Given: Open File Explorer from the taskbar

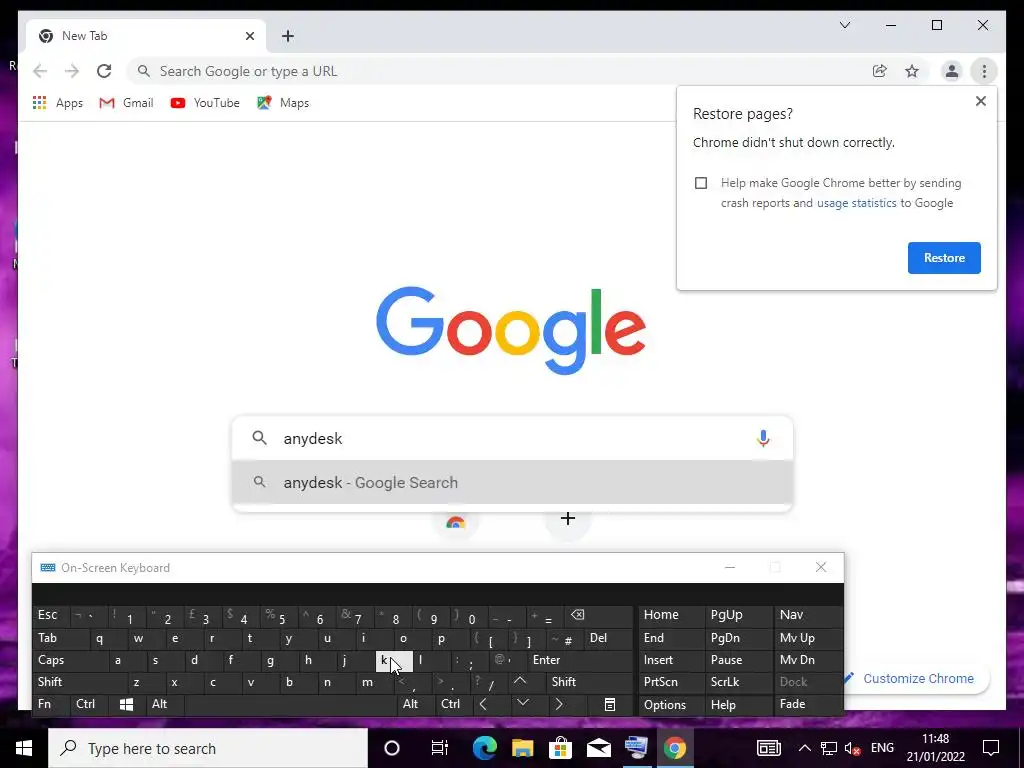Looking at the screenshot, I should pyautogui.click(x=522, y=748).
